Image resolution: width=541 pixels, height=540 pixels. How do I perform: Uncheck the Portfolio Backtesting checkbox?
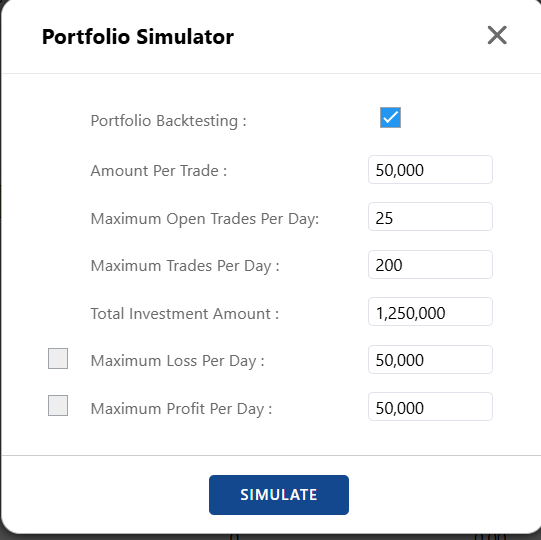pos(390,117)
